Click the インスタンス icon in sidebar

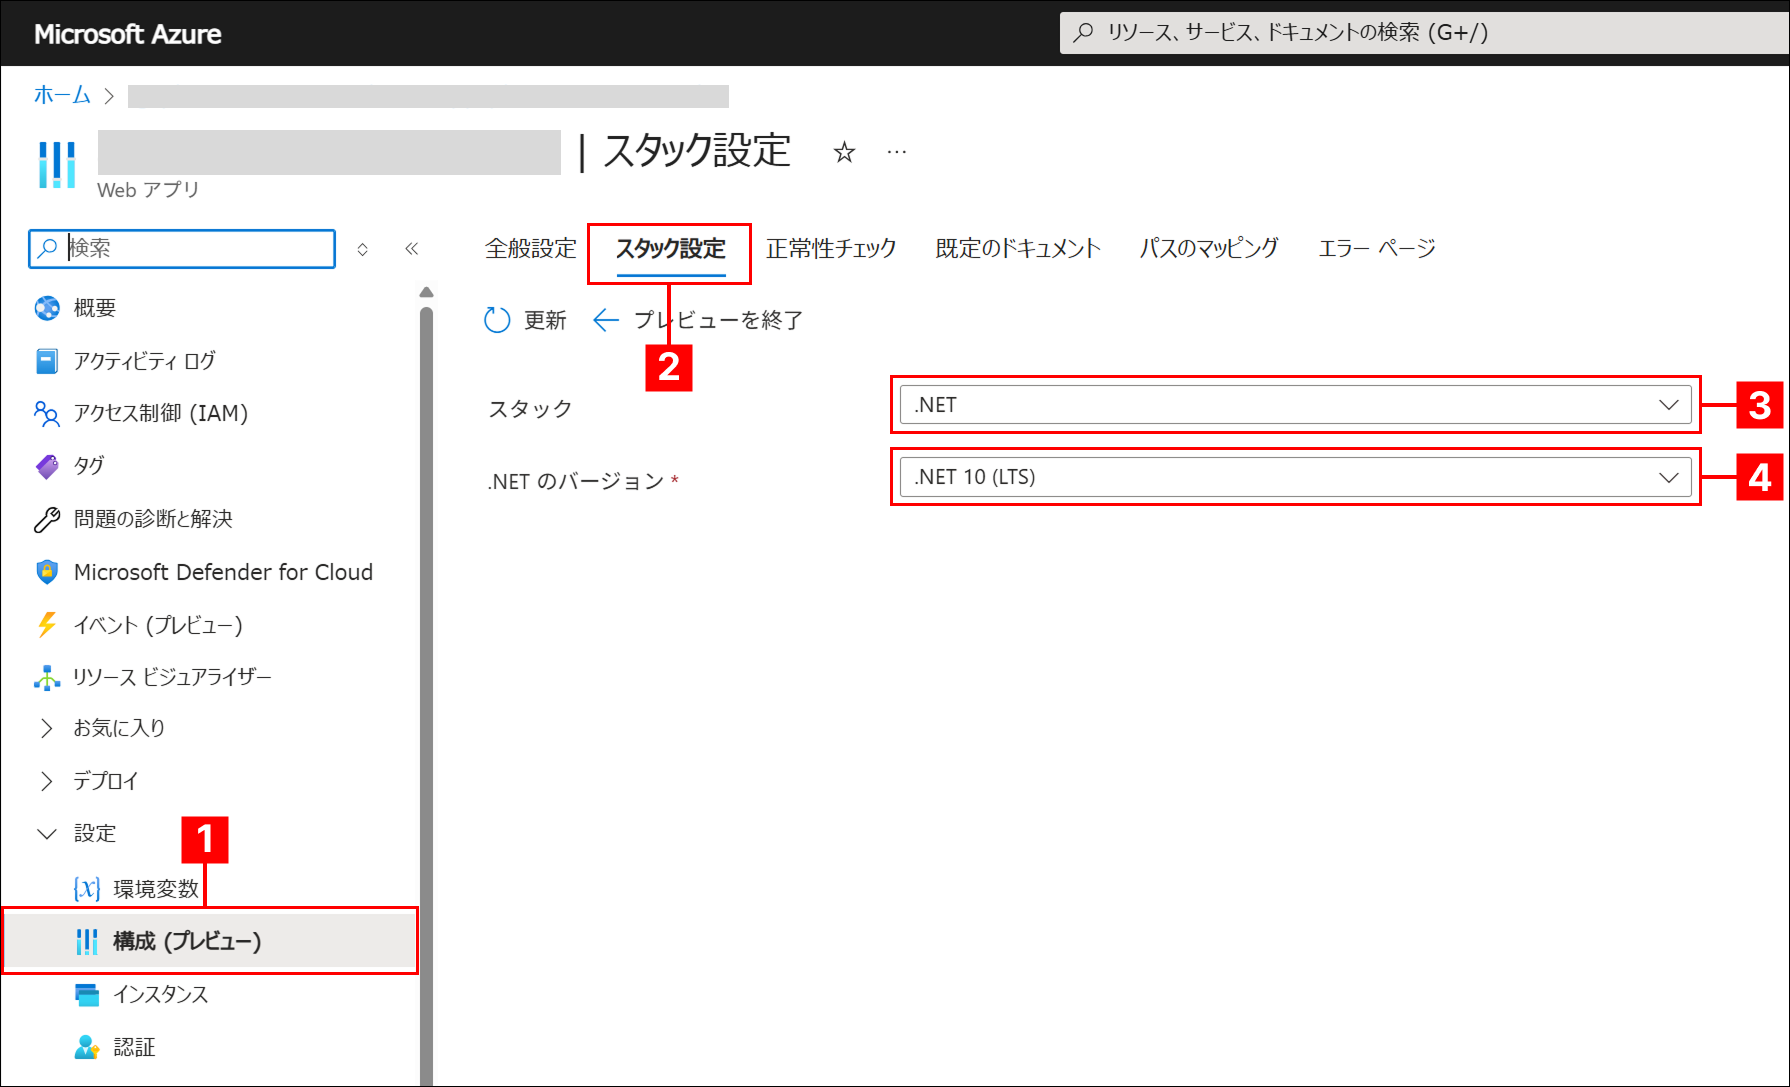click(87, 994)
